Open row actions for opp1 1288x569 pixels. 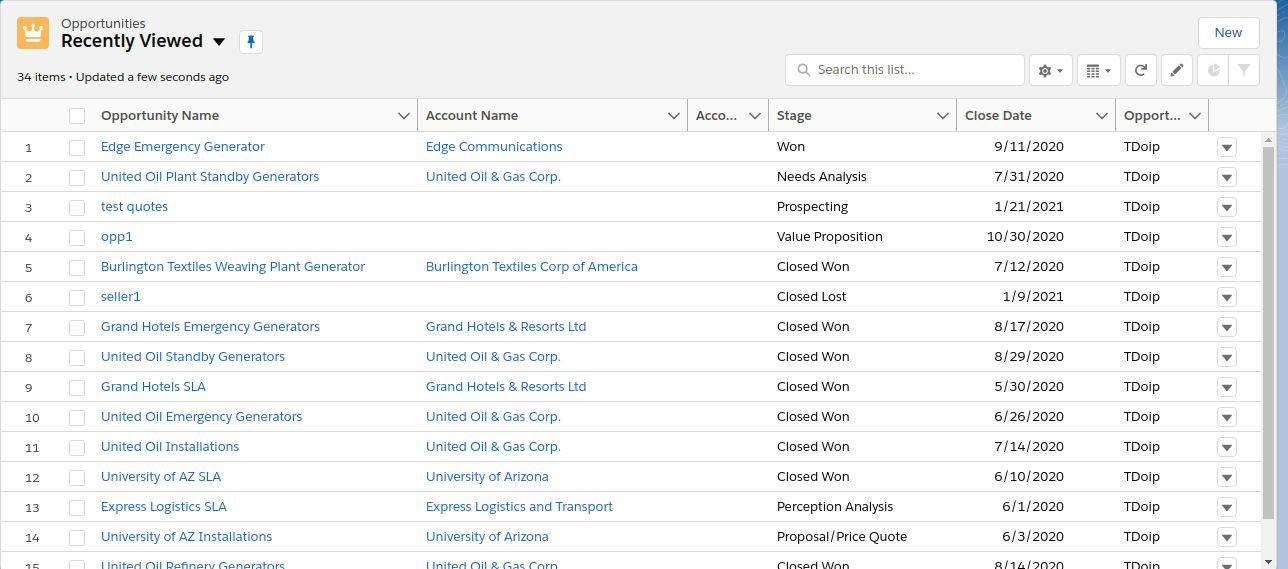click(1227, 237)
